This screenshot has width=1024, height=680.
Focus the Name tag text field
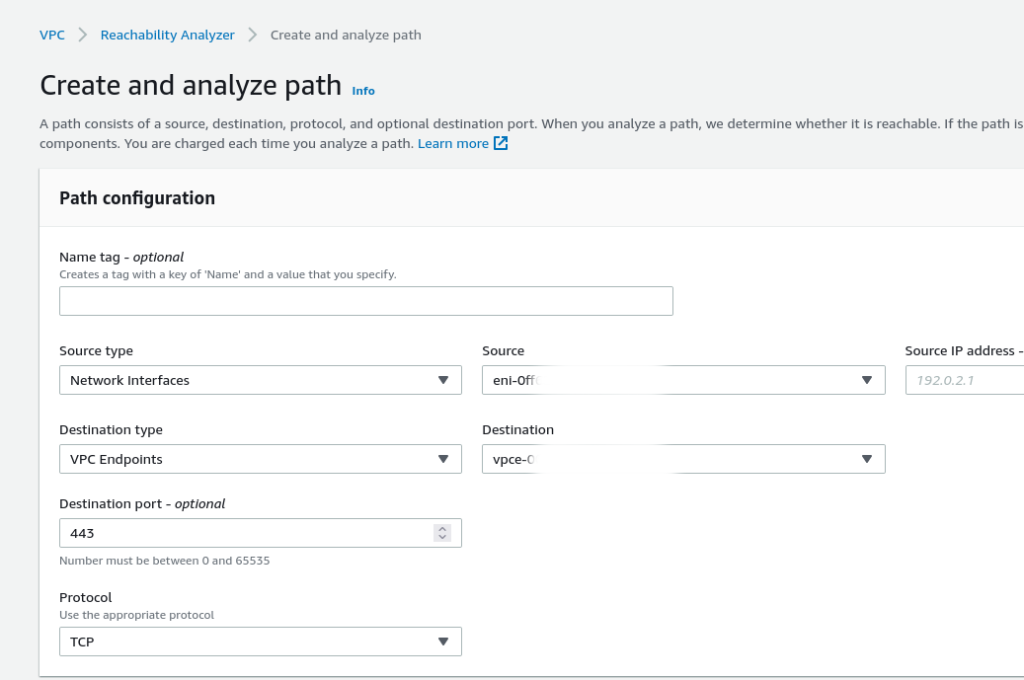click(366, 301)
